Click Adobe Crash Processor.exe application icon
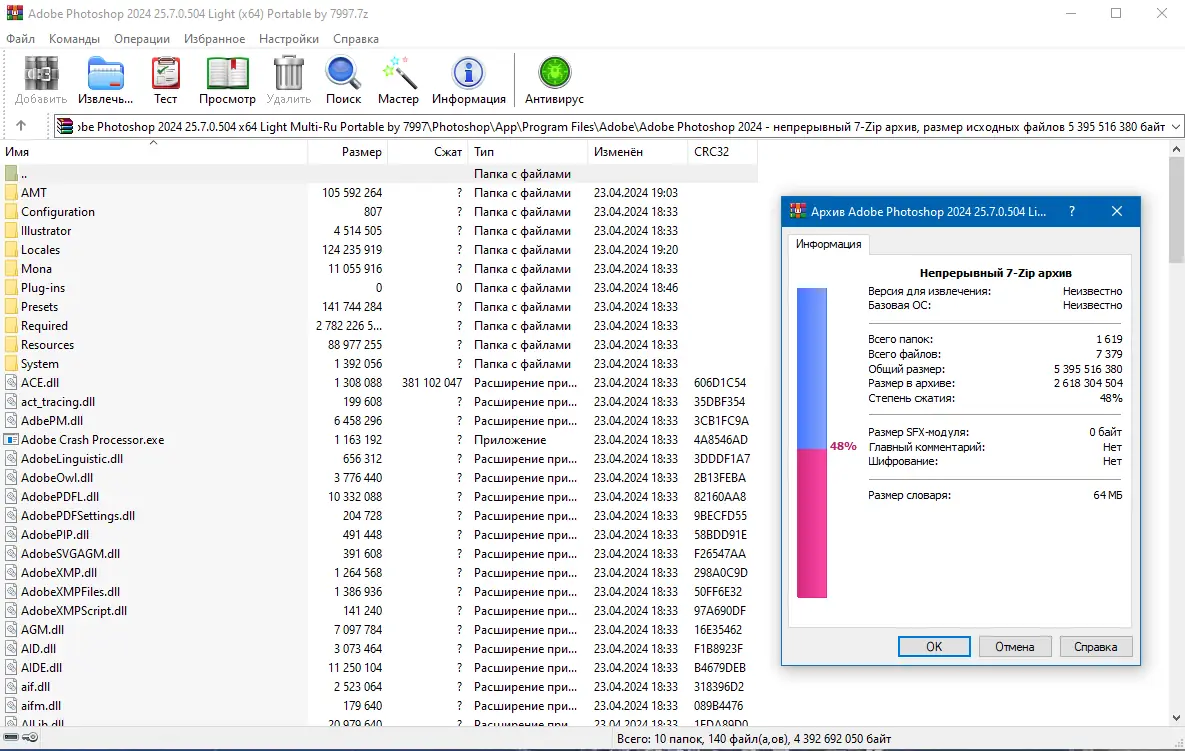Screen dimensions: 1185x751 (x=11, y=440)
